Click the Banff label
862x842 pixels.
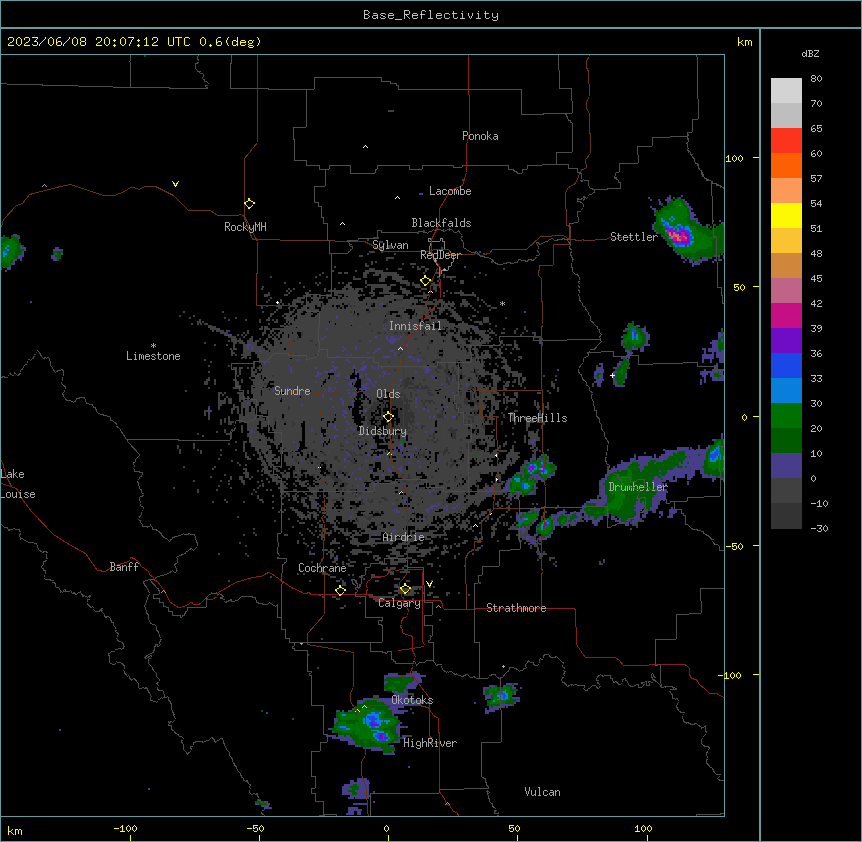(x=124, y=567)
